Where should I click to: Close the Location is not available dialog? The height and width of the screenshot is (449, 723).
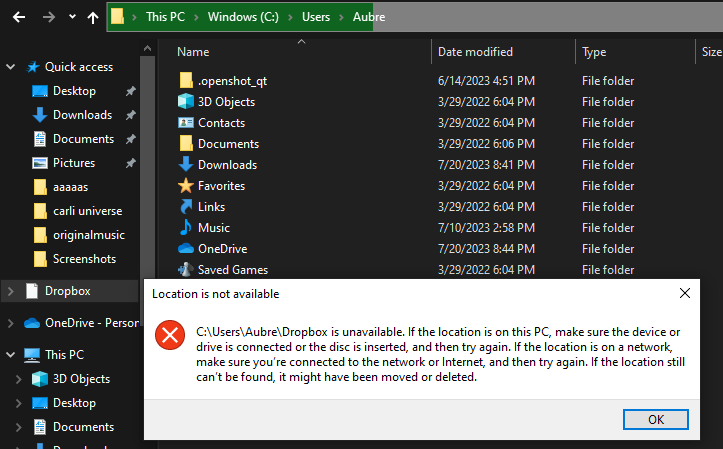685,294
